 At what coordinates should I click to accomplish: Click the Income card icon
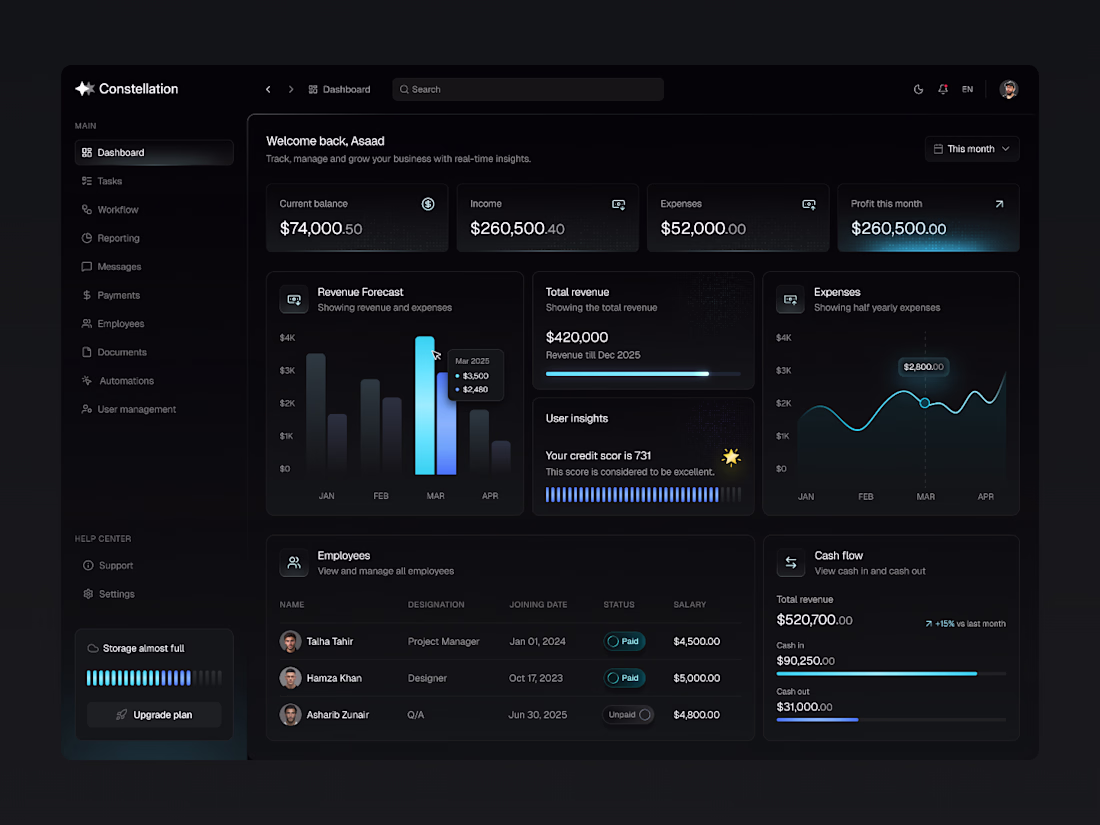click(x=618, y=204)
